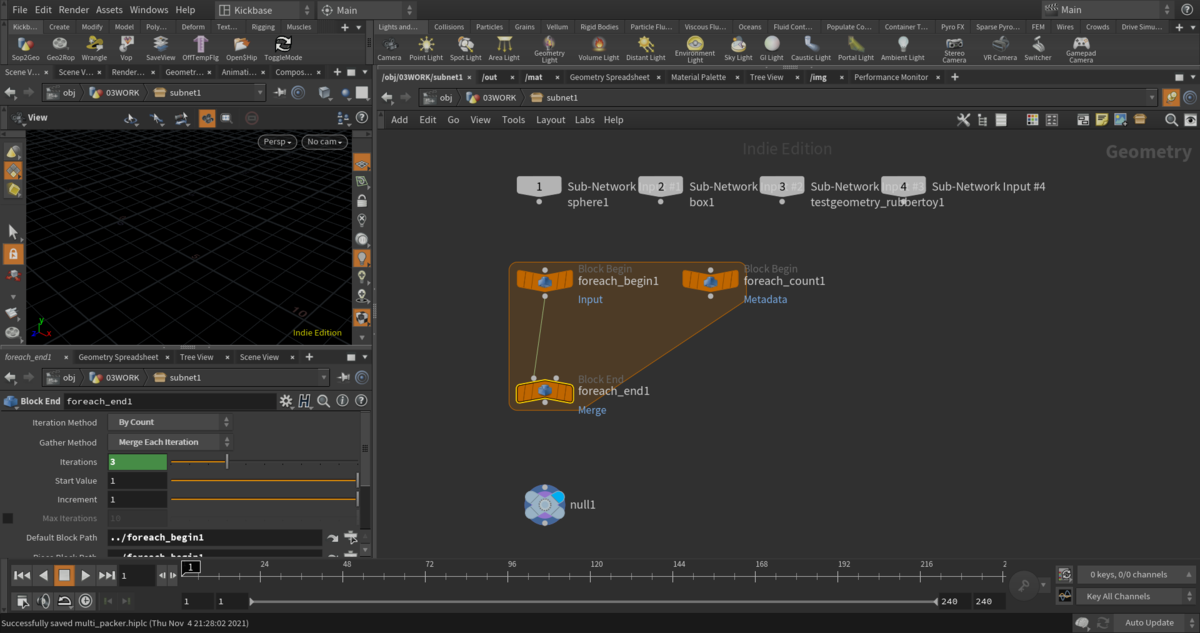Toggle pin on scene view path bar
This screenshot has width=1200, height=633.
tap(279, 92)
